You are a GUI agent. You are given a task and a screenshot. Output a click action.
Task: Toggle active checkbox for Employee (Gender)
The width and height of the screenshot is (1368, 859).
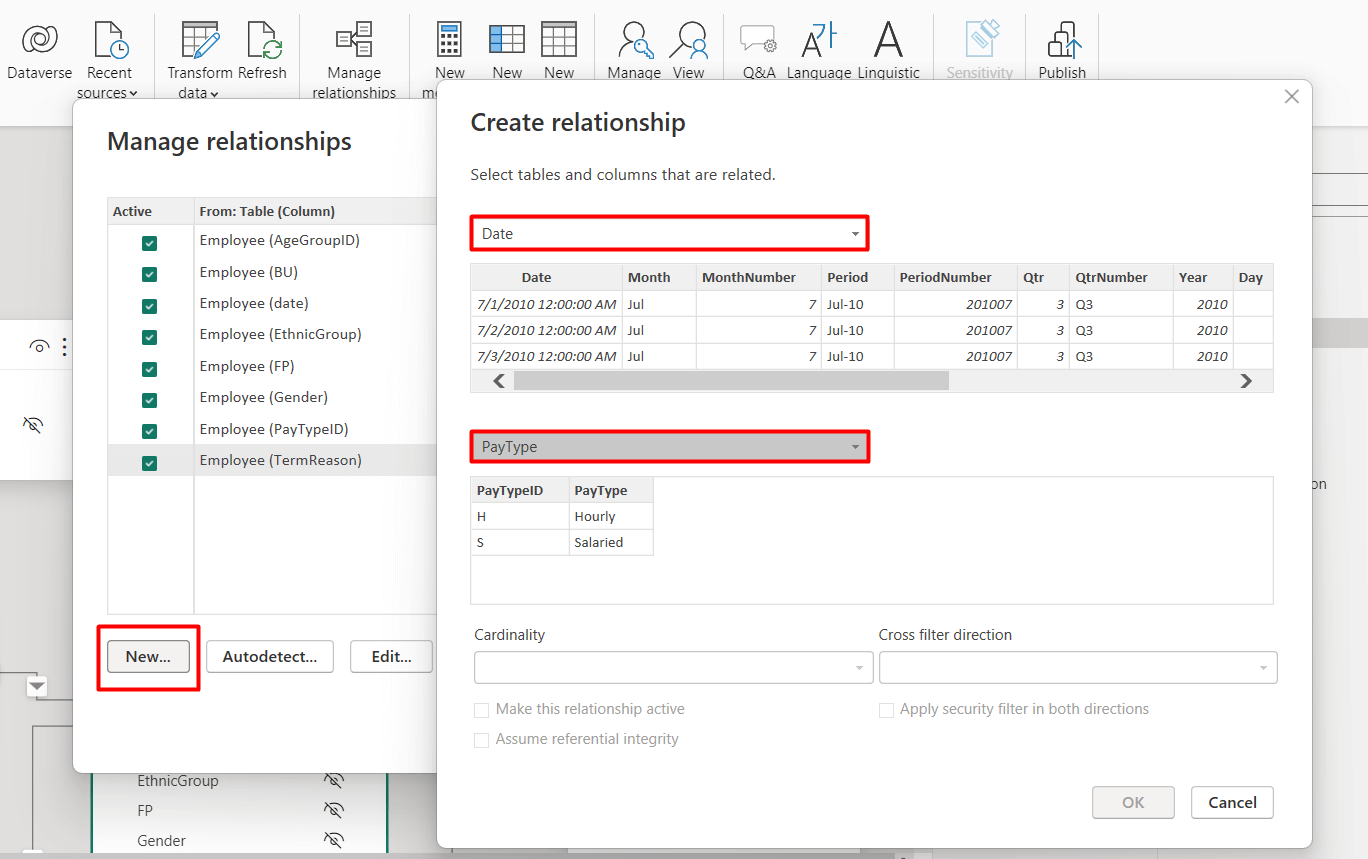click(149, 400)
